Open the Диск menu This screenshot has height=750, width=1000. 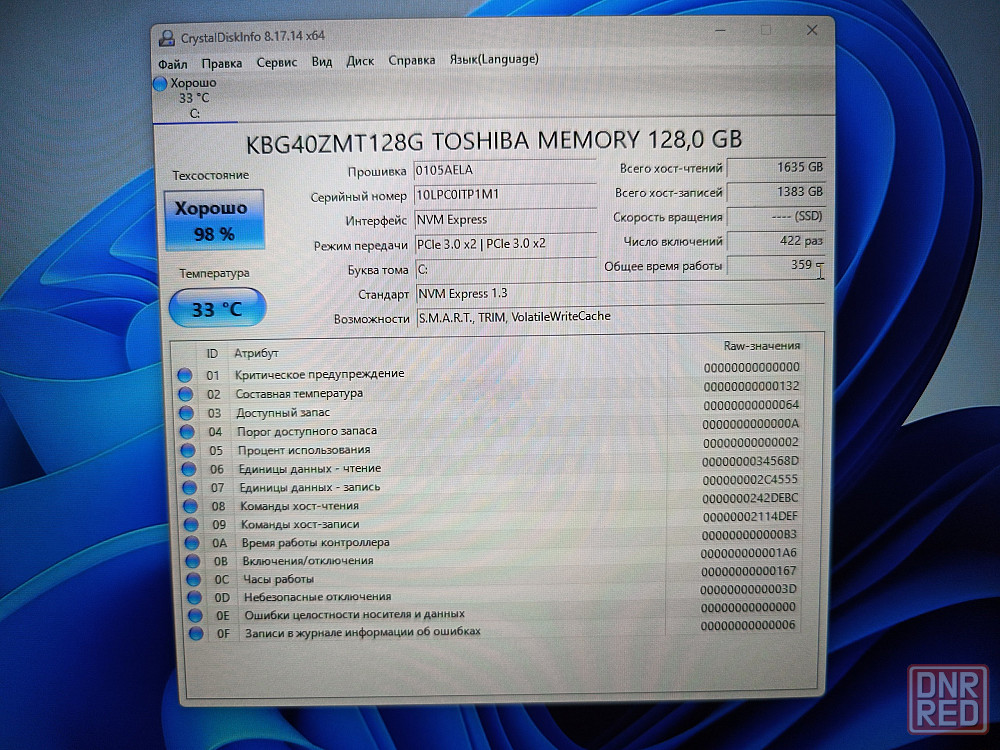coord(360,61)
